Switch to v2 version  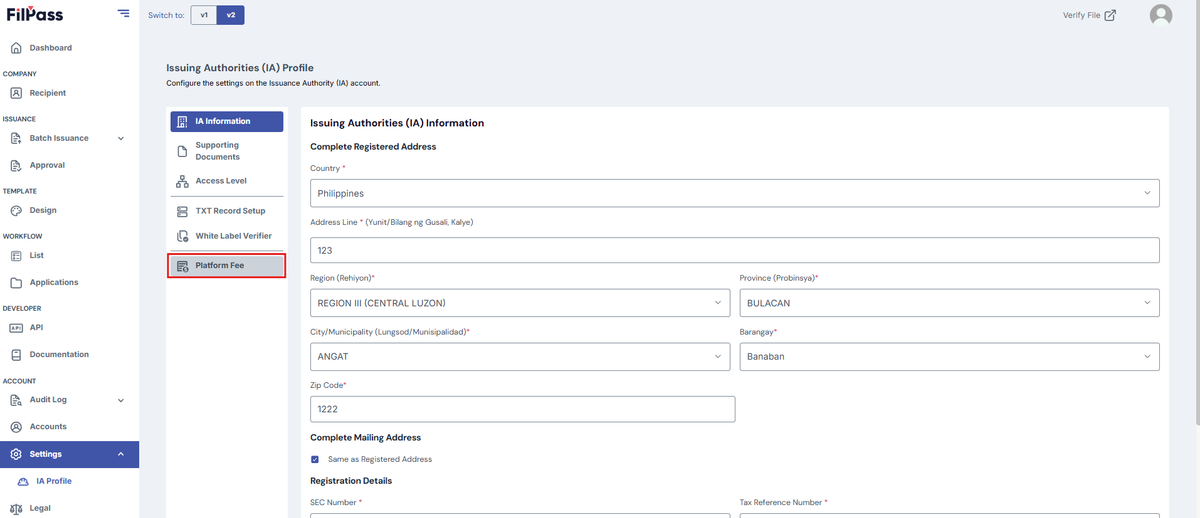231,15
